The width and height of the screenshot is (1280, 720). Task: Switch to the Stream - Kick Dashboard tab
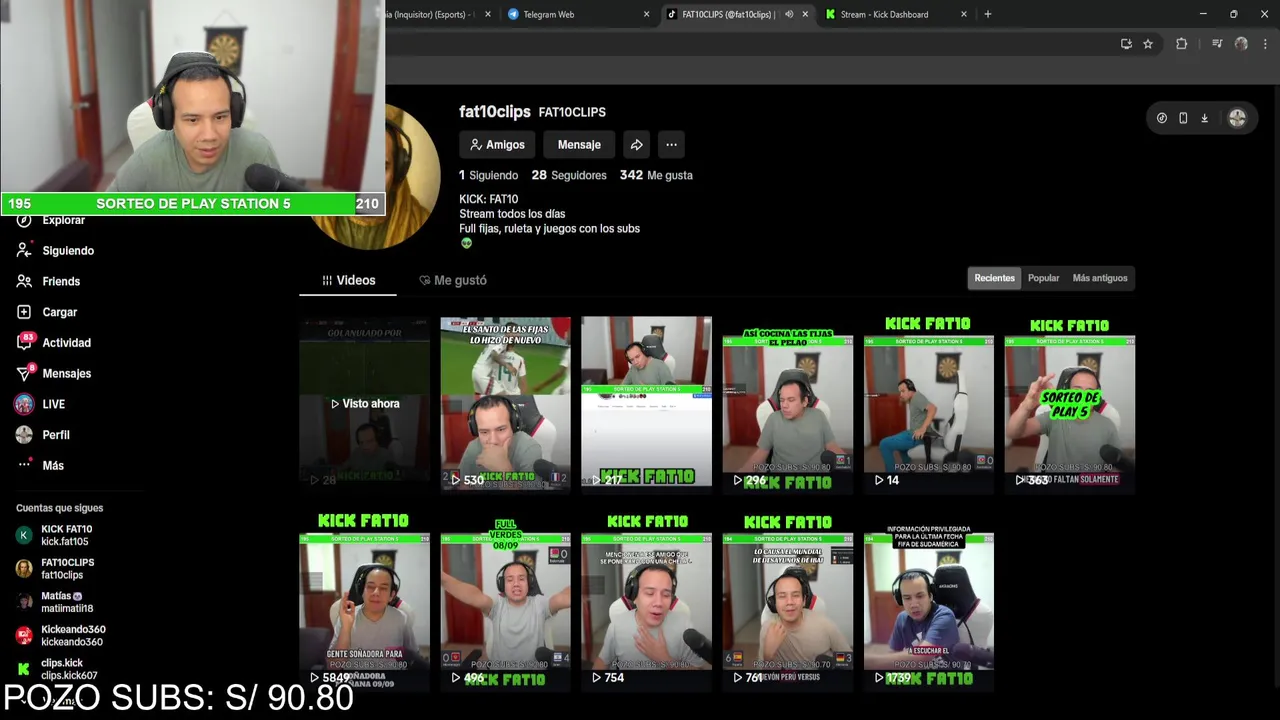point(896,14)
